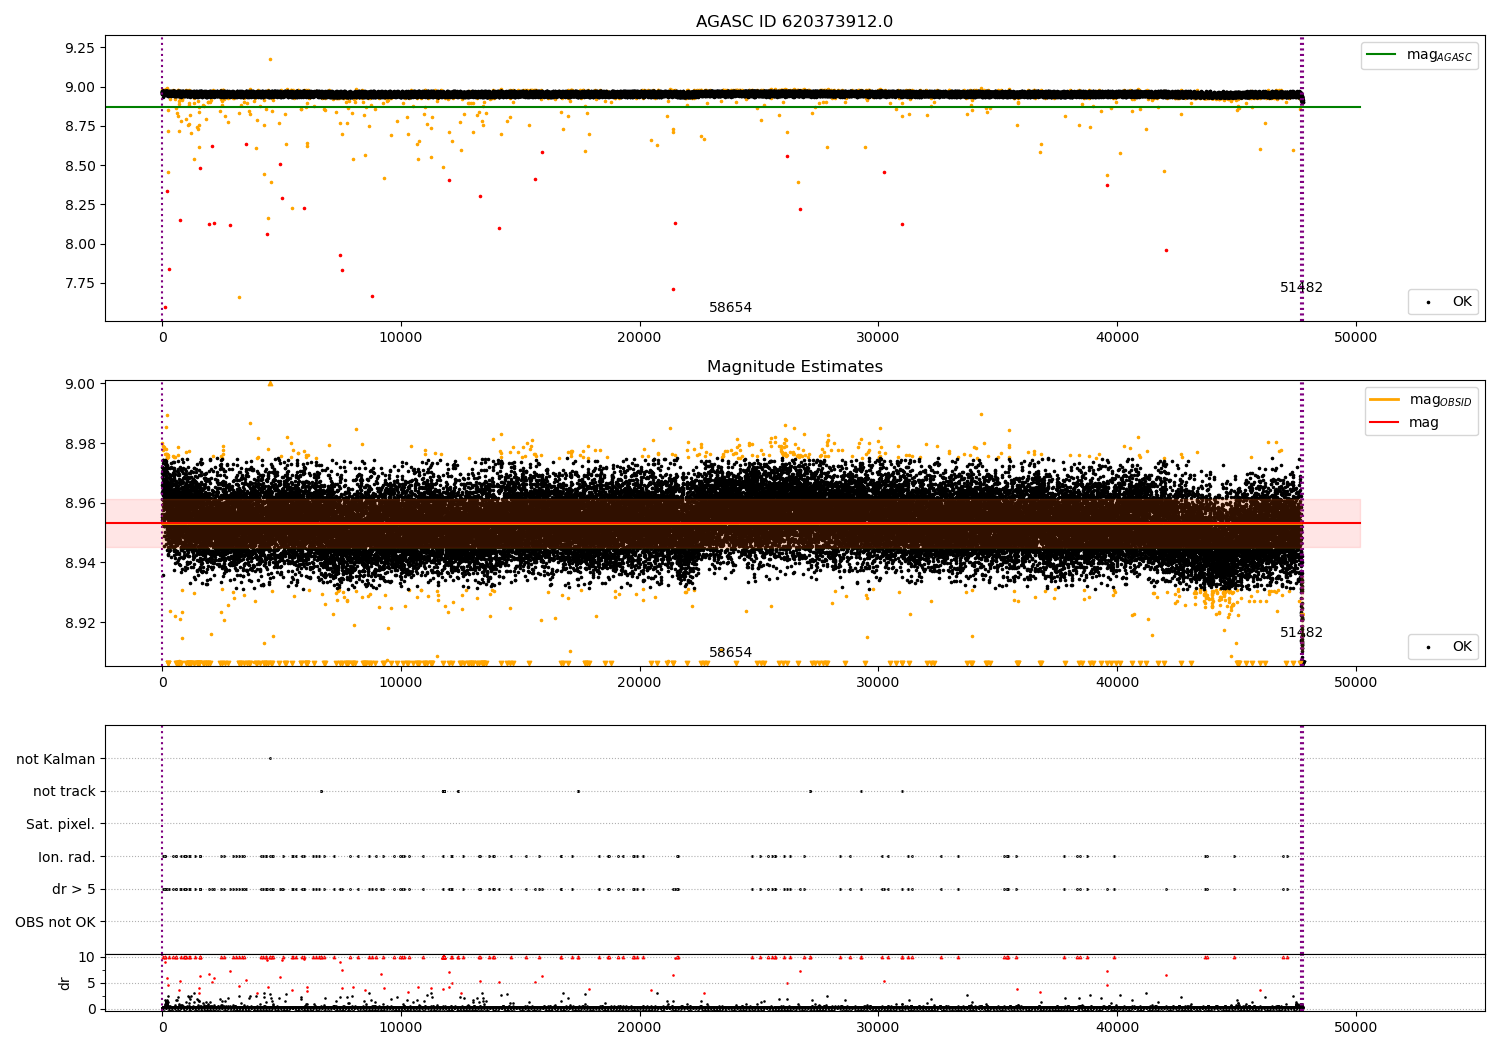Click the 'AGASC ID 620373912.0' plot title
The image size is (1500, 1050).
point(795,21)
